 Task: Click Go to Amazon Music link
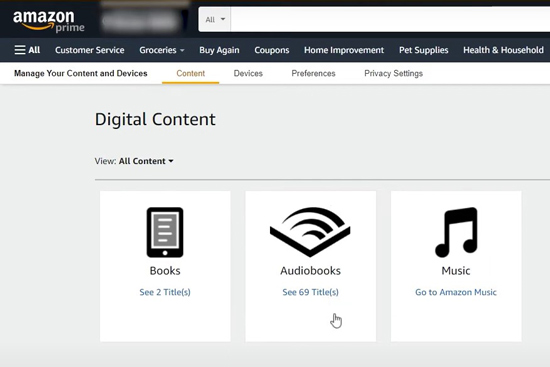pyautogui.click(x=456, y=292)
